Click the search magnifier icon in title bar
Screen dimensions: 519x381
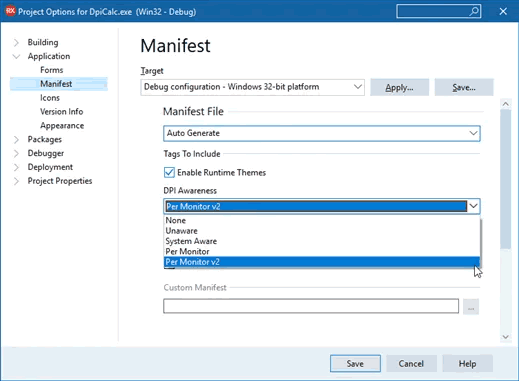pyautogui.click(x=474, y=11)
